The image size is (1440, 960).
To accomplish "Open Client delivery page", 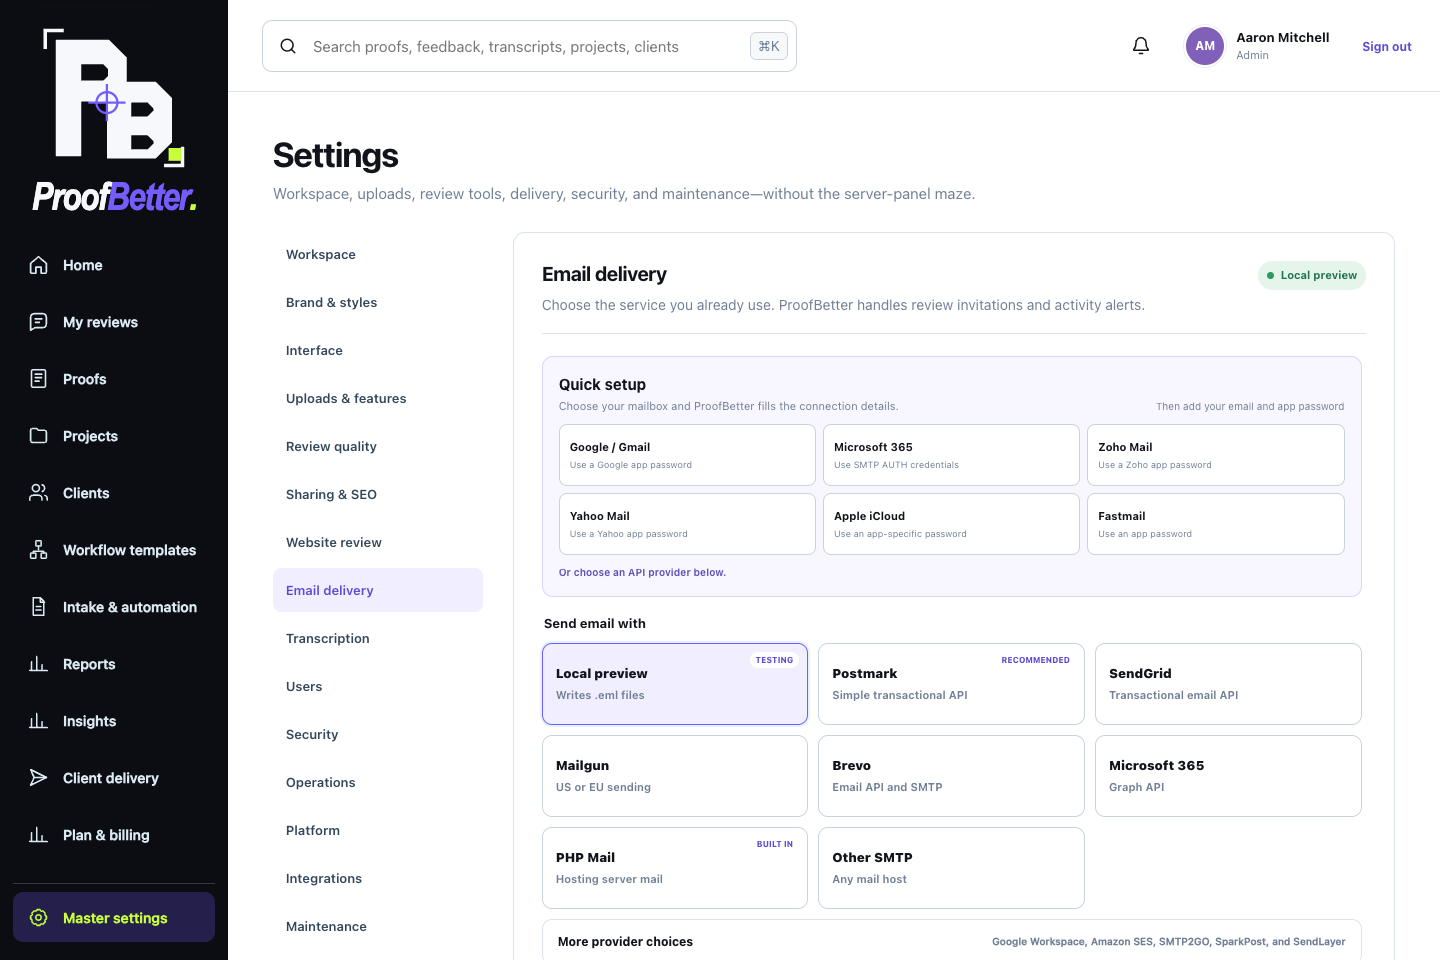I will 114,778.
